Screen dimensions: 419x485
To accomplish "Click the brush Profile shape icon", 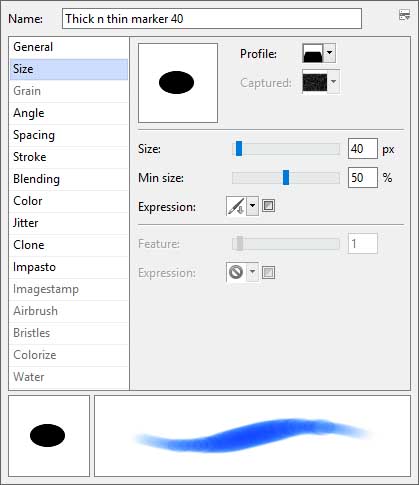I will click(x=313, y=53).
